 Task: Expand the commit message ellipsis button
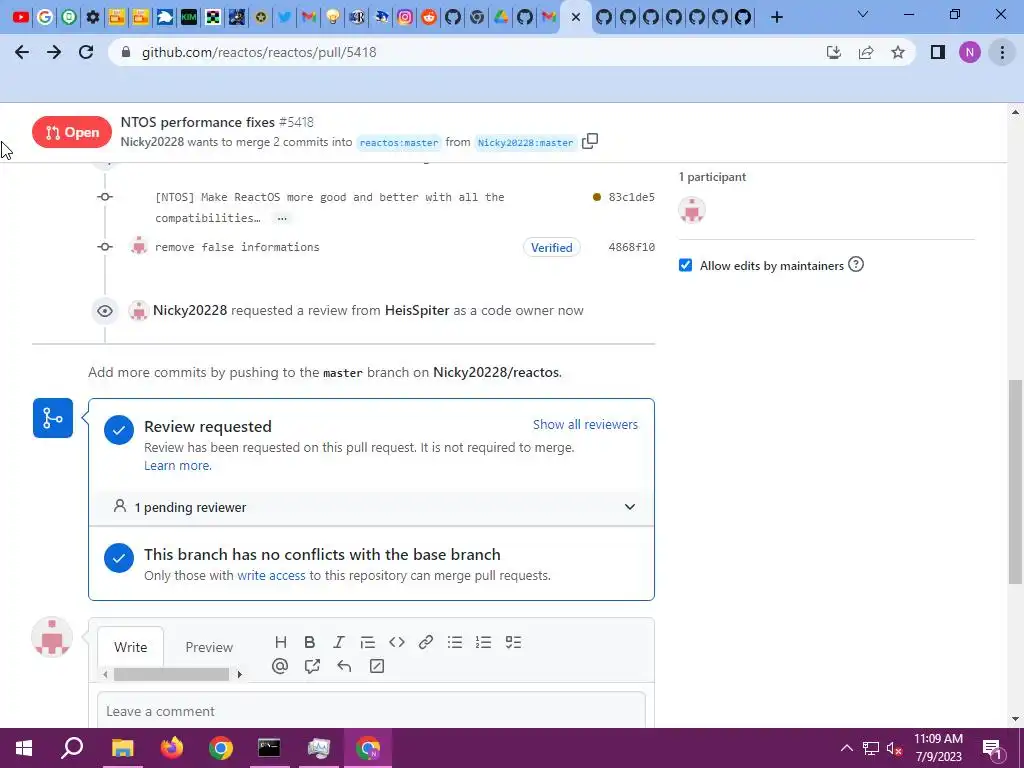[x=282, y=218]
